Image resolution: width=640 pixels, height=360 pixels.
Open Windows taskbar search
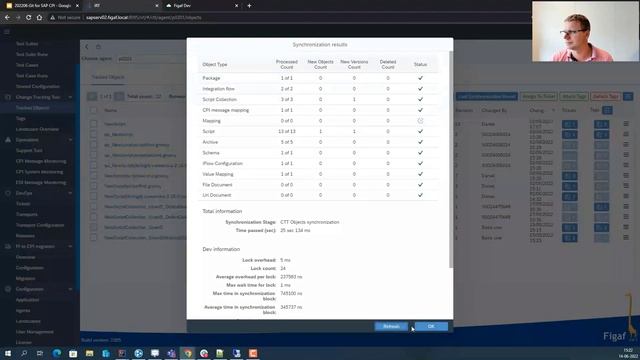[24, 353]
